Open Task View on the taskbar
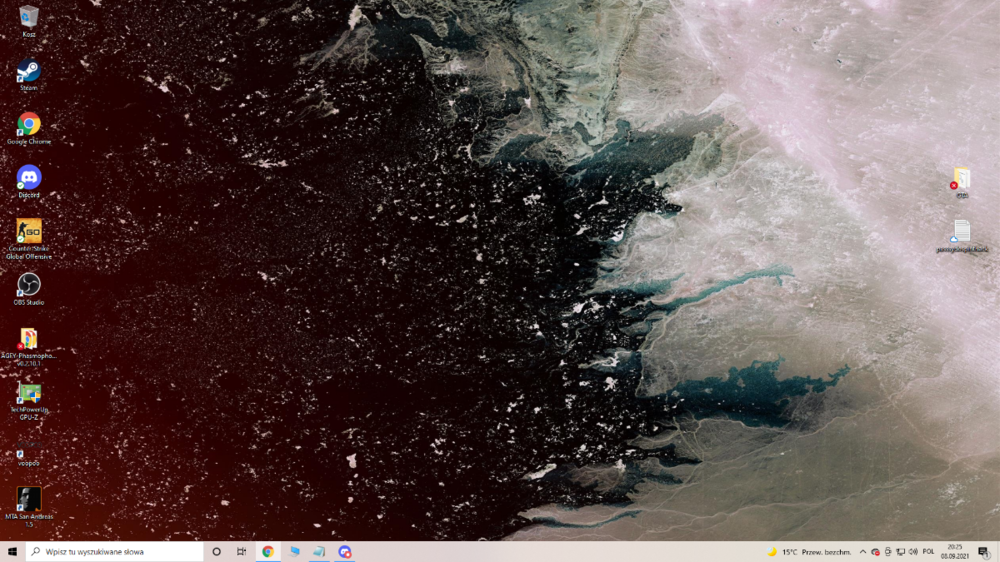Image resolution: width=1000 pixels, height=562 pixels. tap(241, 552)
